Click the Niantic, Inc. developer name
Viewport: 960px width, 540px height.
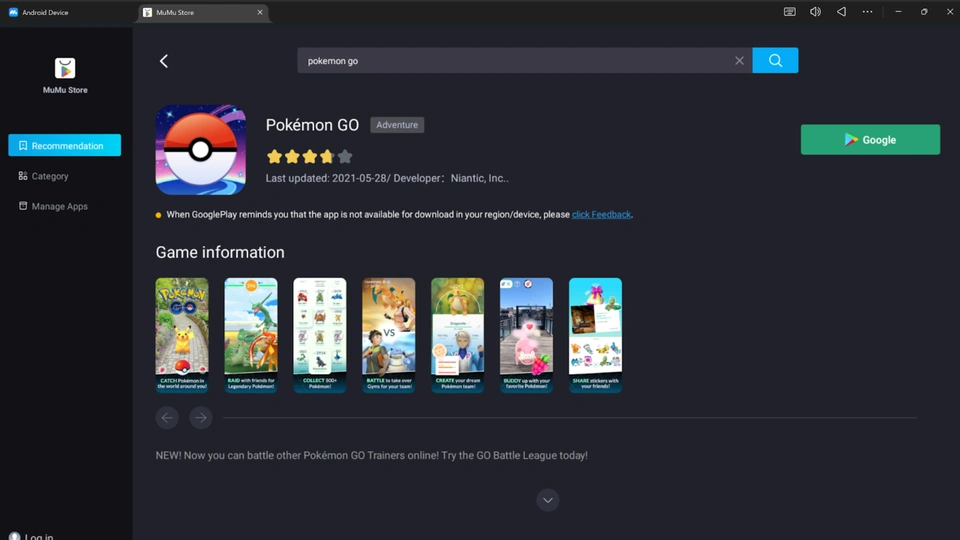click(x=479, y=178)
